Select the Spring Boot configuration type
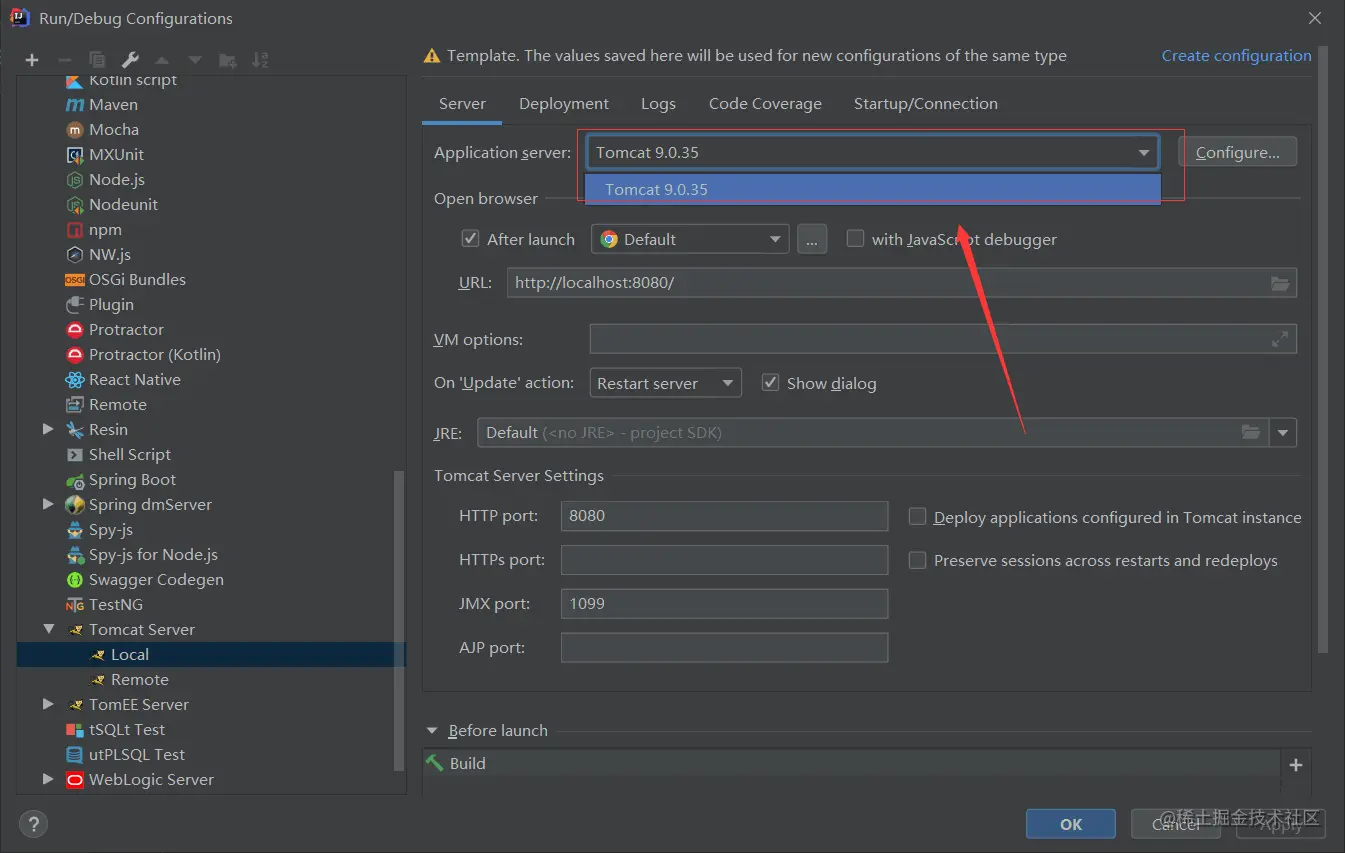Viewport: 1345px width, 853px height. (x=132, y=479)
